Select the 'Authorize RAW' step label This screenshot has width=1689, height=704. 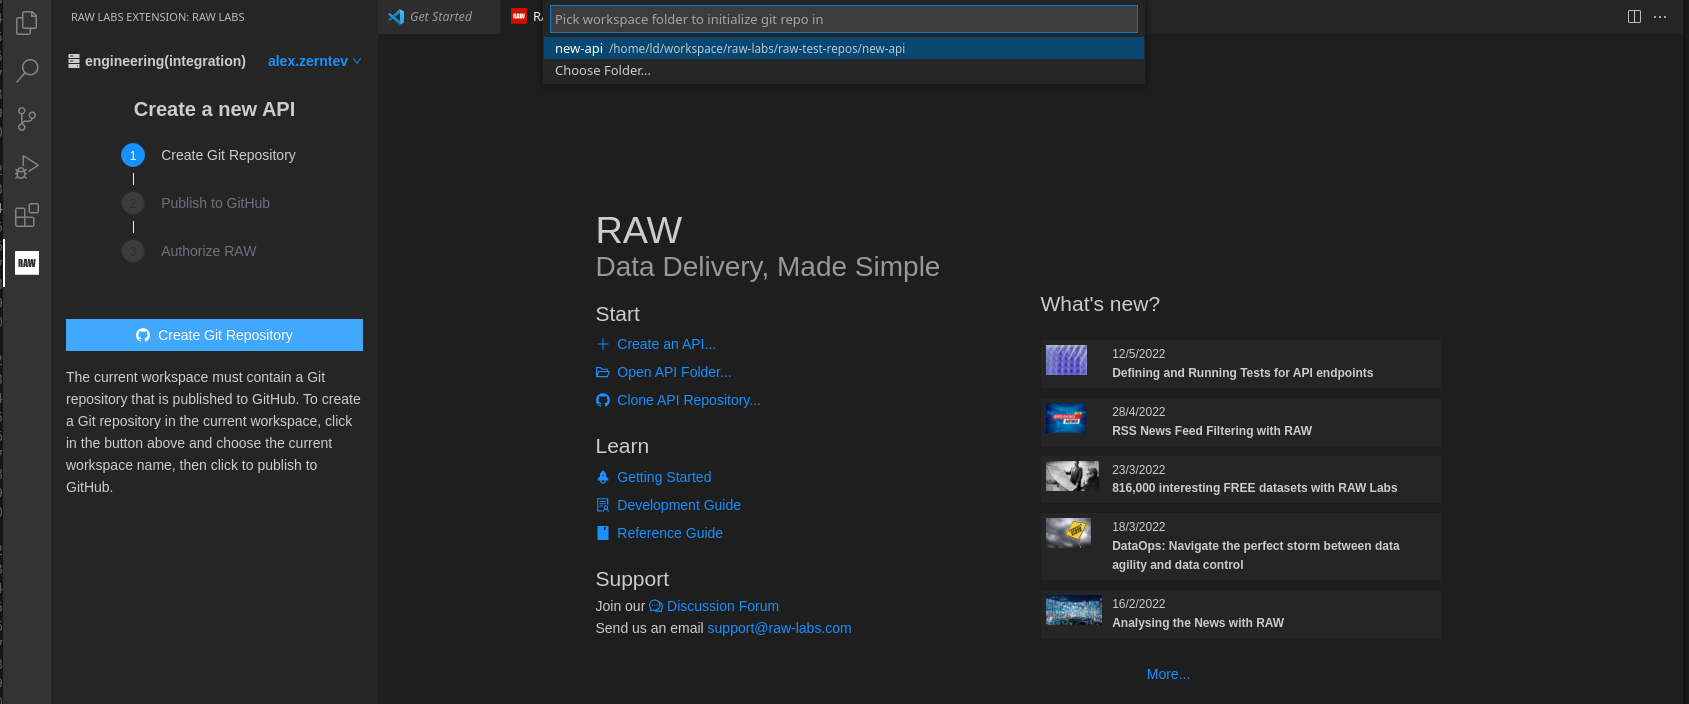pyautogui.click(x=208, y=251)
